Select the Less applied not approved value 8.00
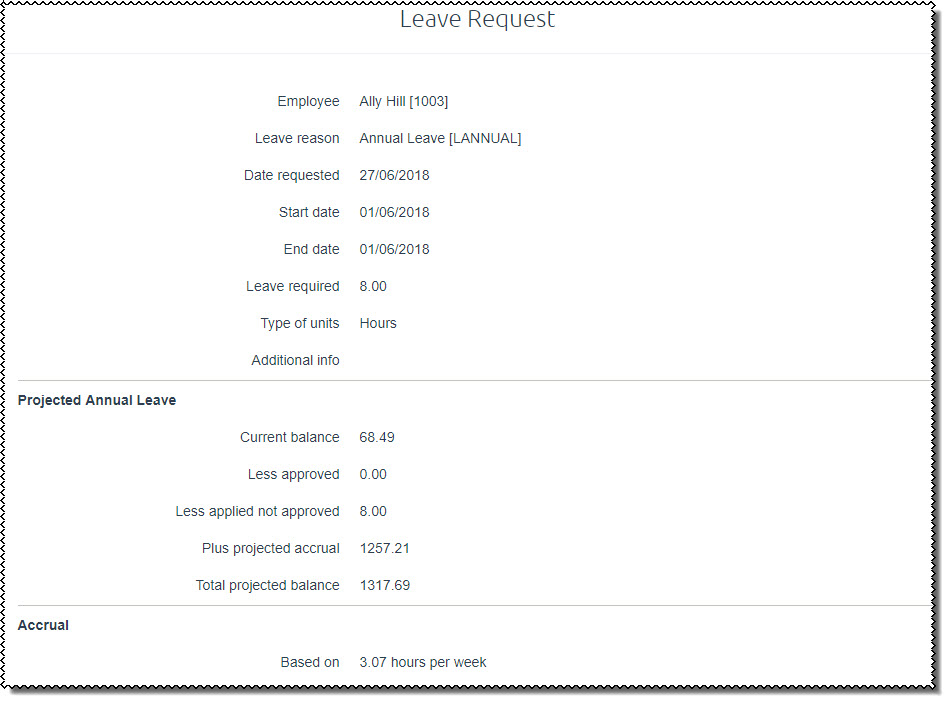The height and width of the screenshot is (705, 951). [372, 511]
